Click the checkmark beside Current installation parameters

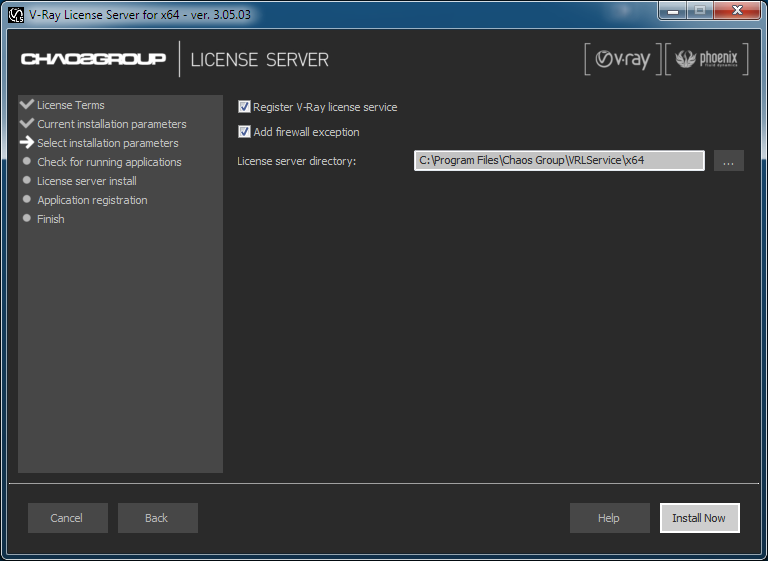pos(27,123)
